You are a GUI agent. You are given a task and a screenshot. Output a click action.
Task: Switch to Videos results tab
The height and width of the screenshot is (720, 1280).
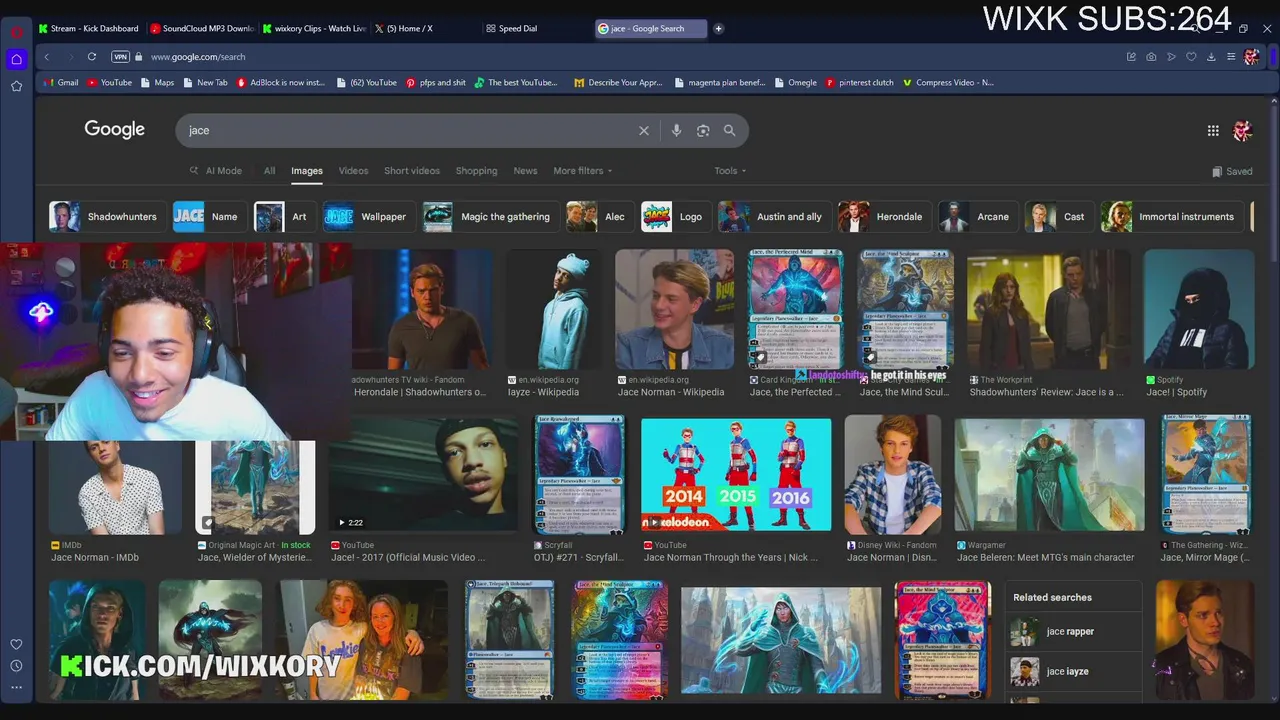click(x=353, y=171)
